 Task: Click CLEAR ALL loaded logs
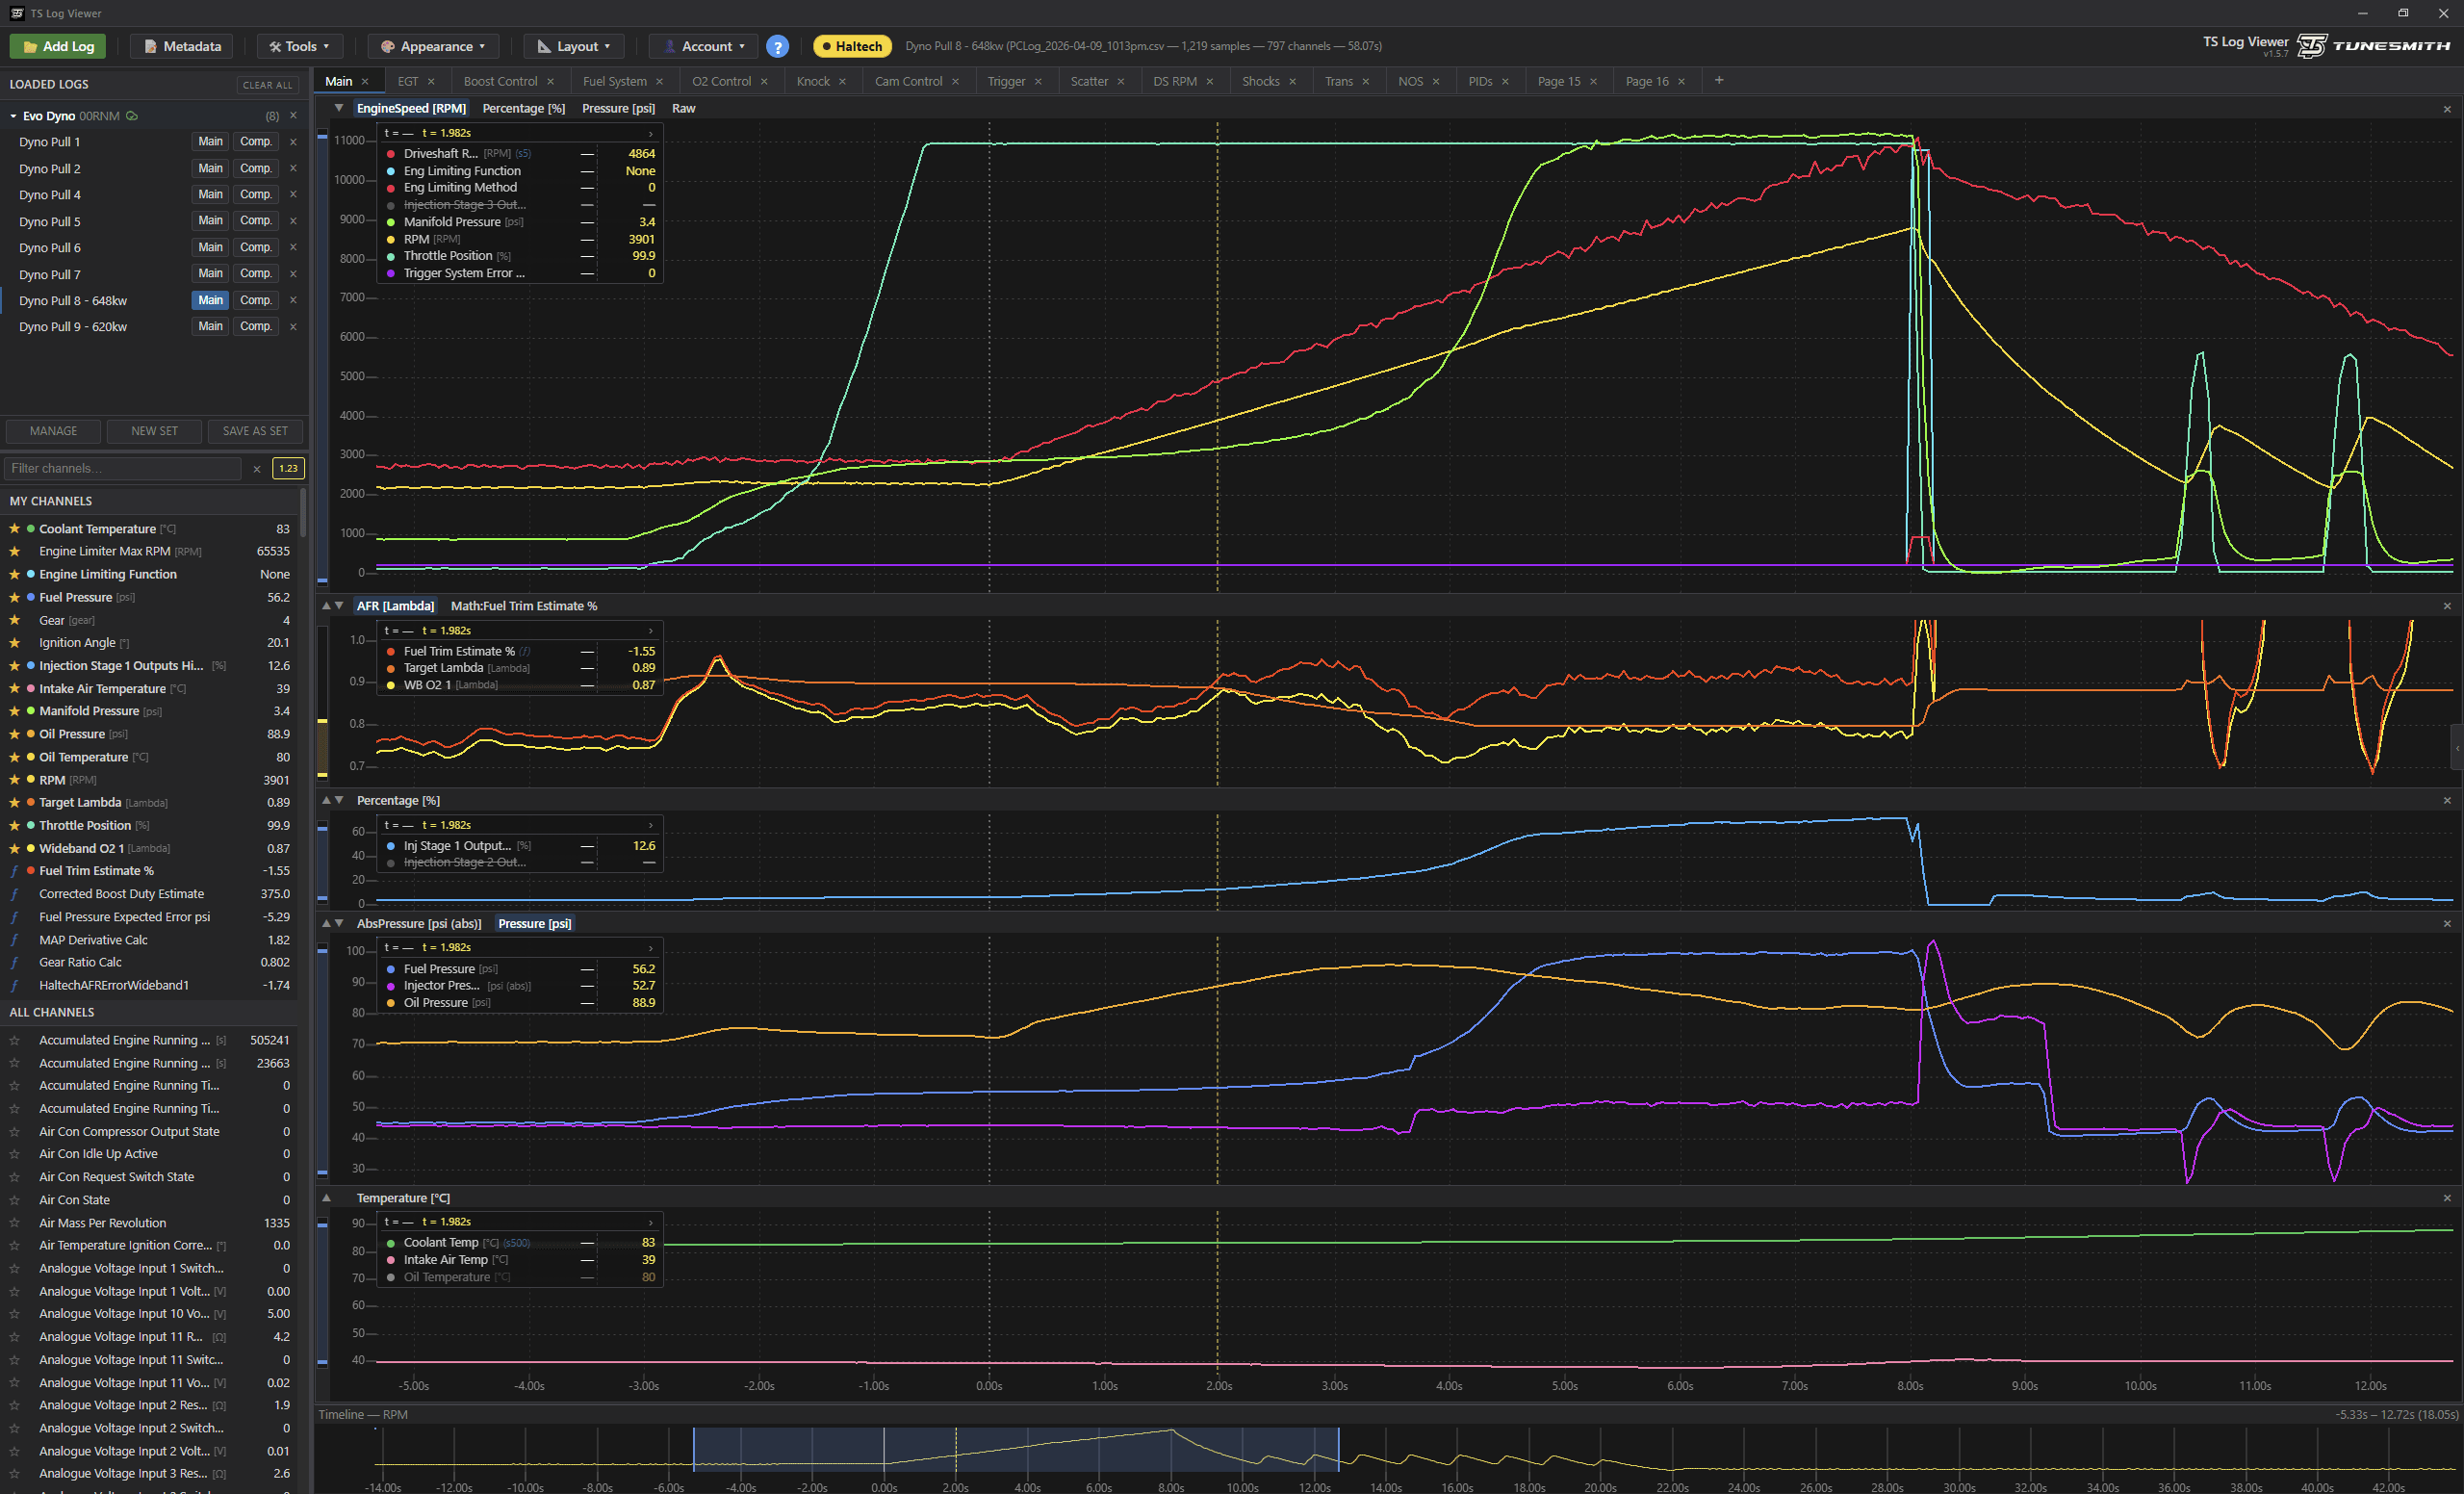coord(267,85)
